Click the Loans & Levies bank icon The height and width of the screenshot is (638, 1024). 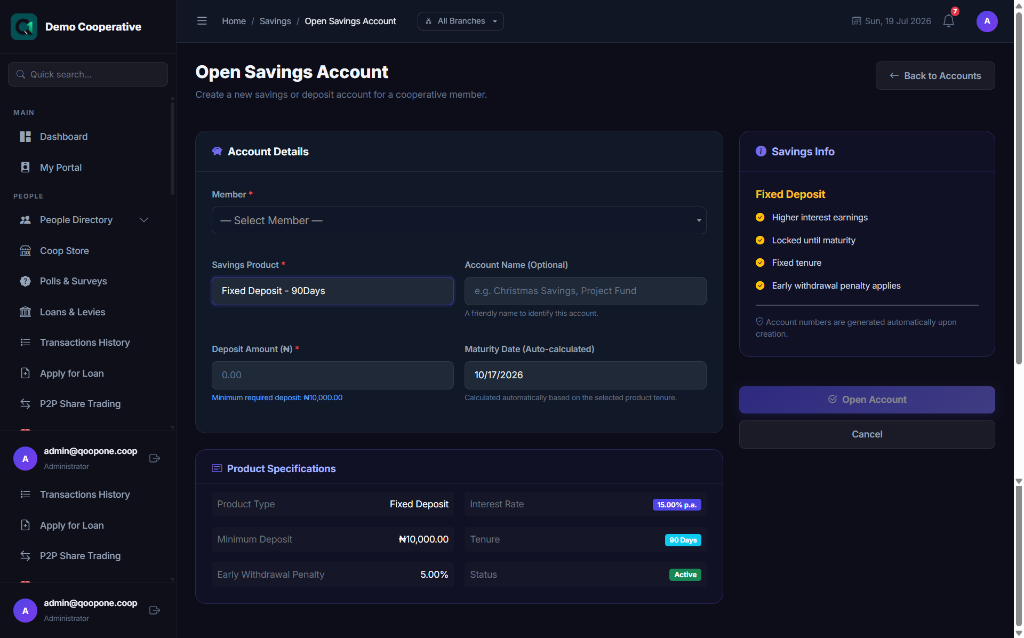point(25,311)
